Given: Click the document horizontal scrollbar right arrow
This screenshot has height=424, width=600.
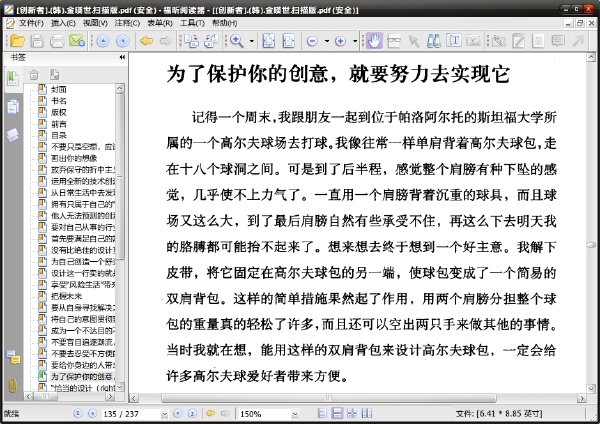Looking at the screenshot, I should (582, 398).
